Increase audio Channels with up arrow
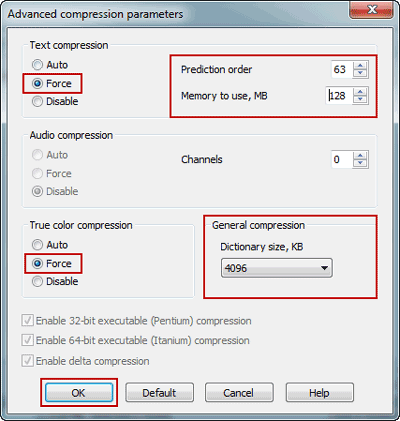 point(360,156)
